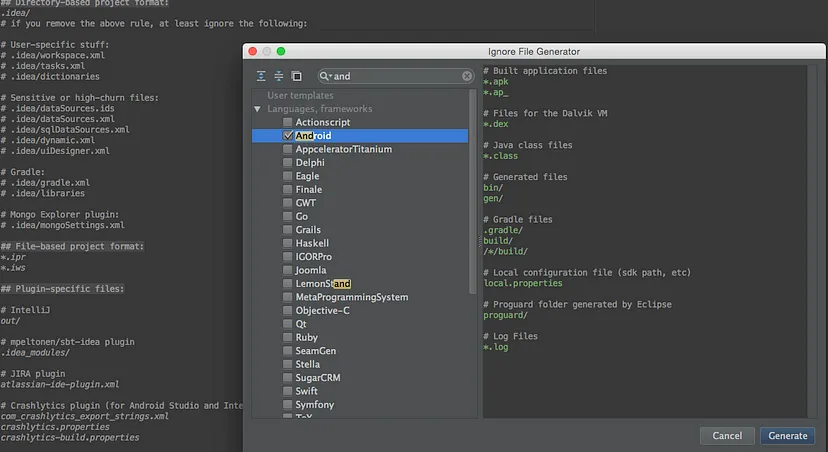Click 'crashlytics.properties' in background editor
Viewport: 828px width, 452px height.
55,427
